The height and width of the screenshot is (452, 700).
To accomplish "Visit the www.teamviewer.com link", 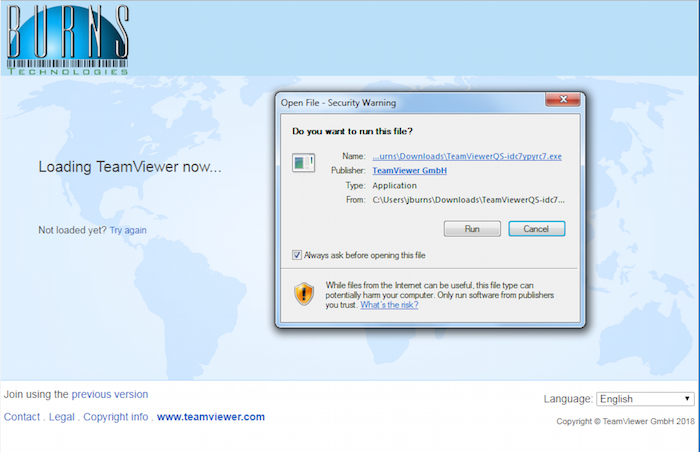I will coord(211,417).
